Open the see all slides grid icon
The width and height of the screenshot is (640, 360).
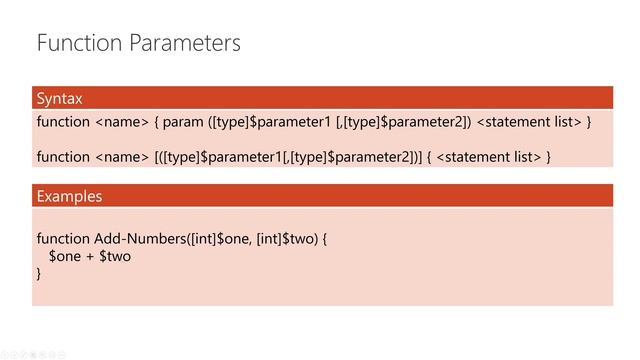pos(33,355)
